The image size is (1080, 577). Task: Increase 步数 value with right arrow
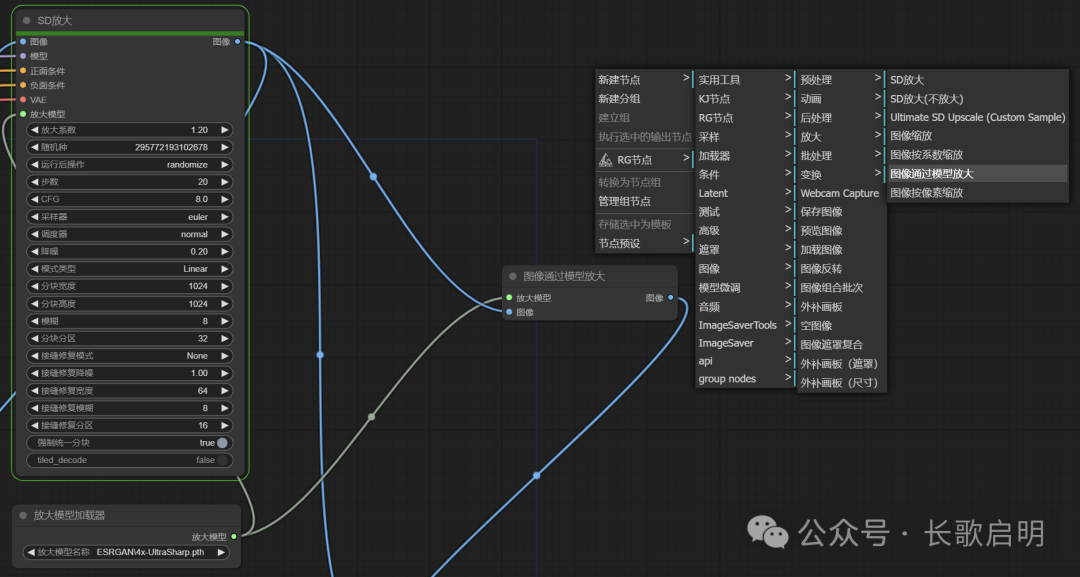coord(224,182)
